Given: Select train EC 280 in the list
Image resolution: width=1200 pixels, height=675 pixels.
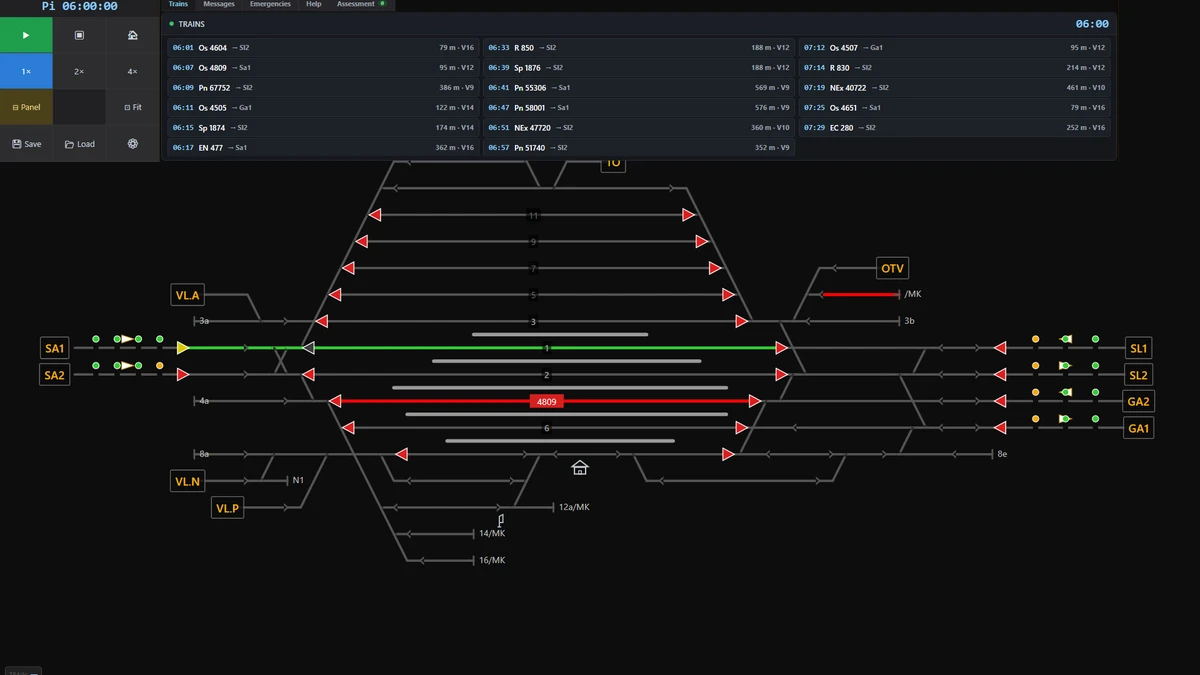Looking at the screenshot, I should click(955, 127).
